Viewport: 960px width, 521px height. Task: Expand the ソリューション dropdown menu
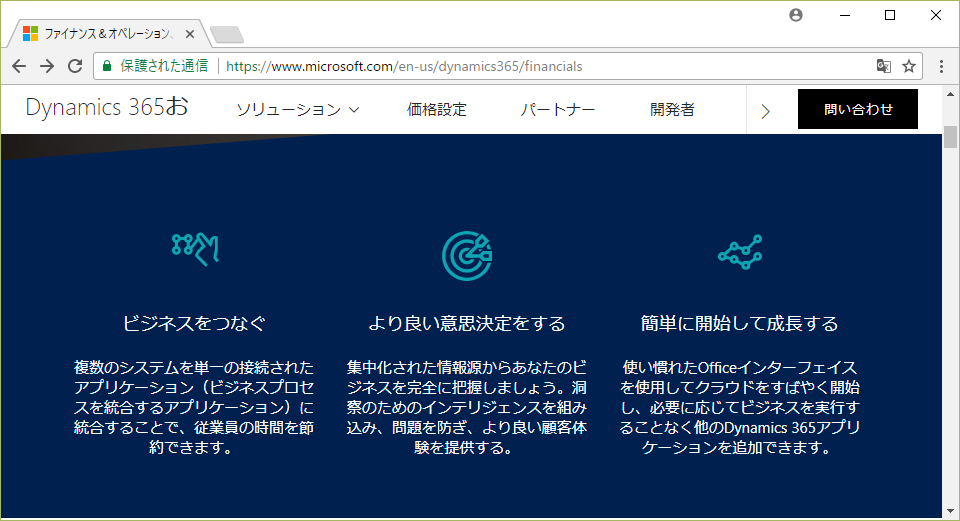298,110
